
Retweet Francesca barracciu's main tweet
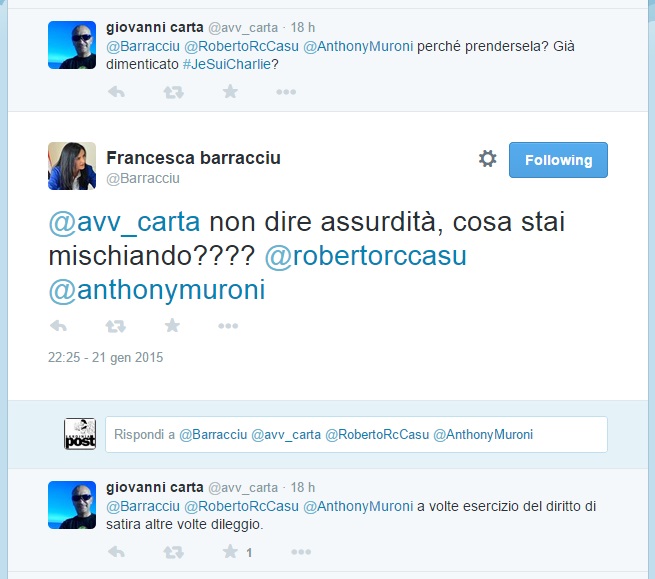(x=115, y=325)
